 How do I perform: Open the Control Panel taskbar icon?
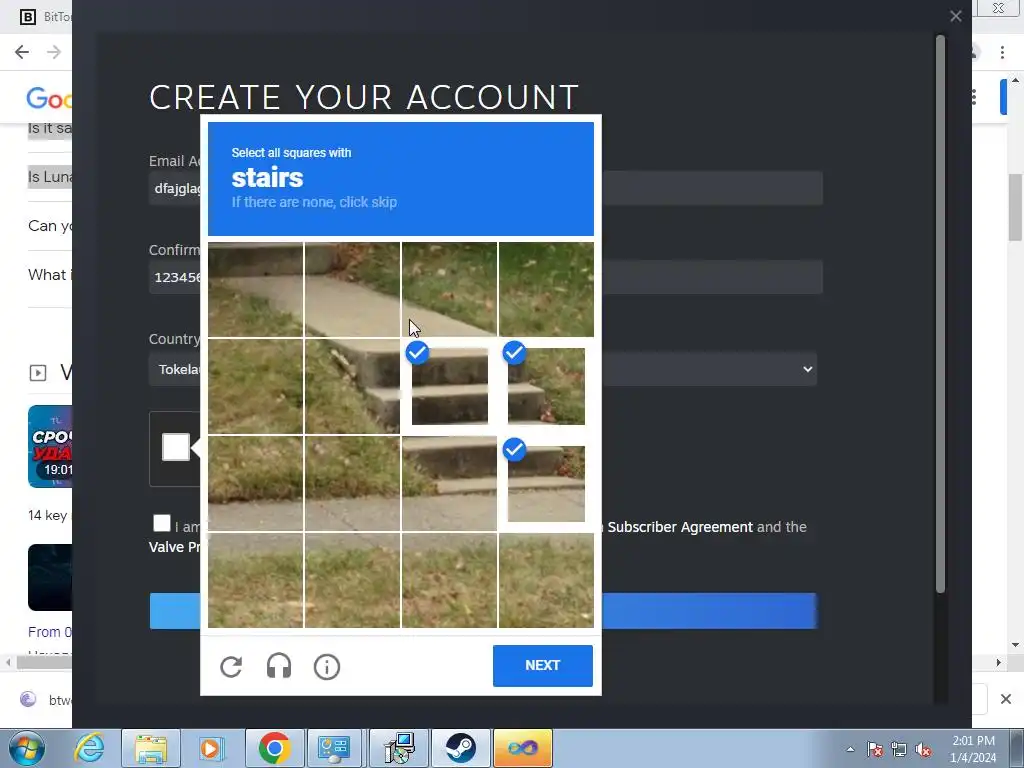click(x=334, y=748)
